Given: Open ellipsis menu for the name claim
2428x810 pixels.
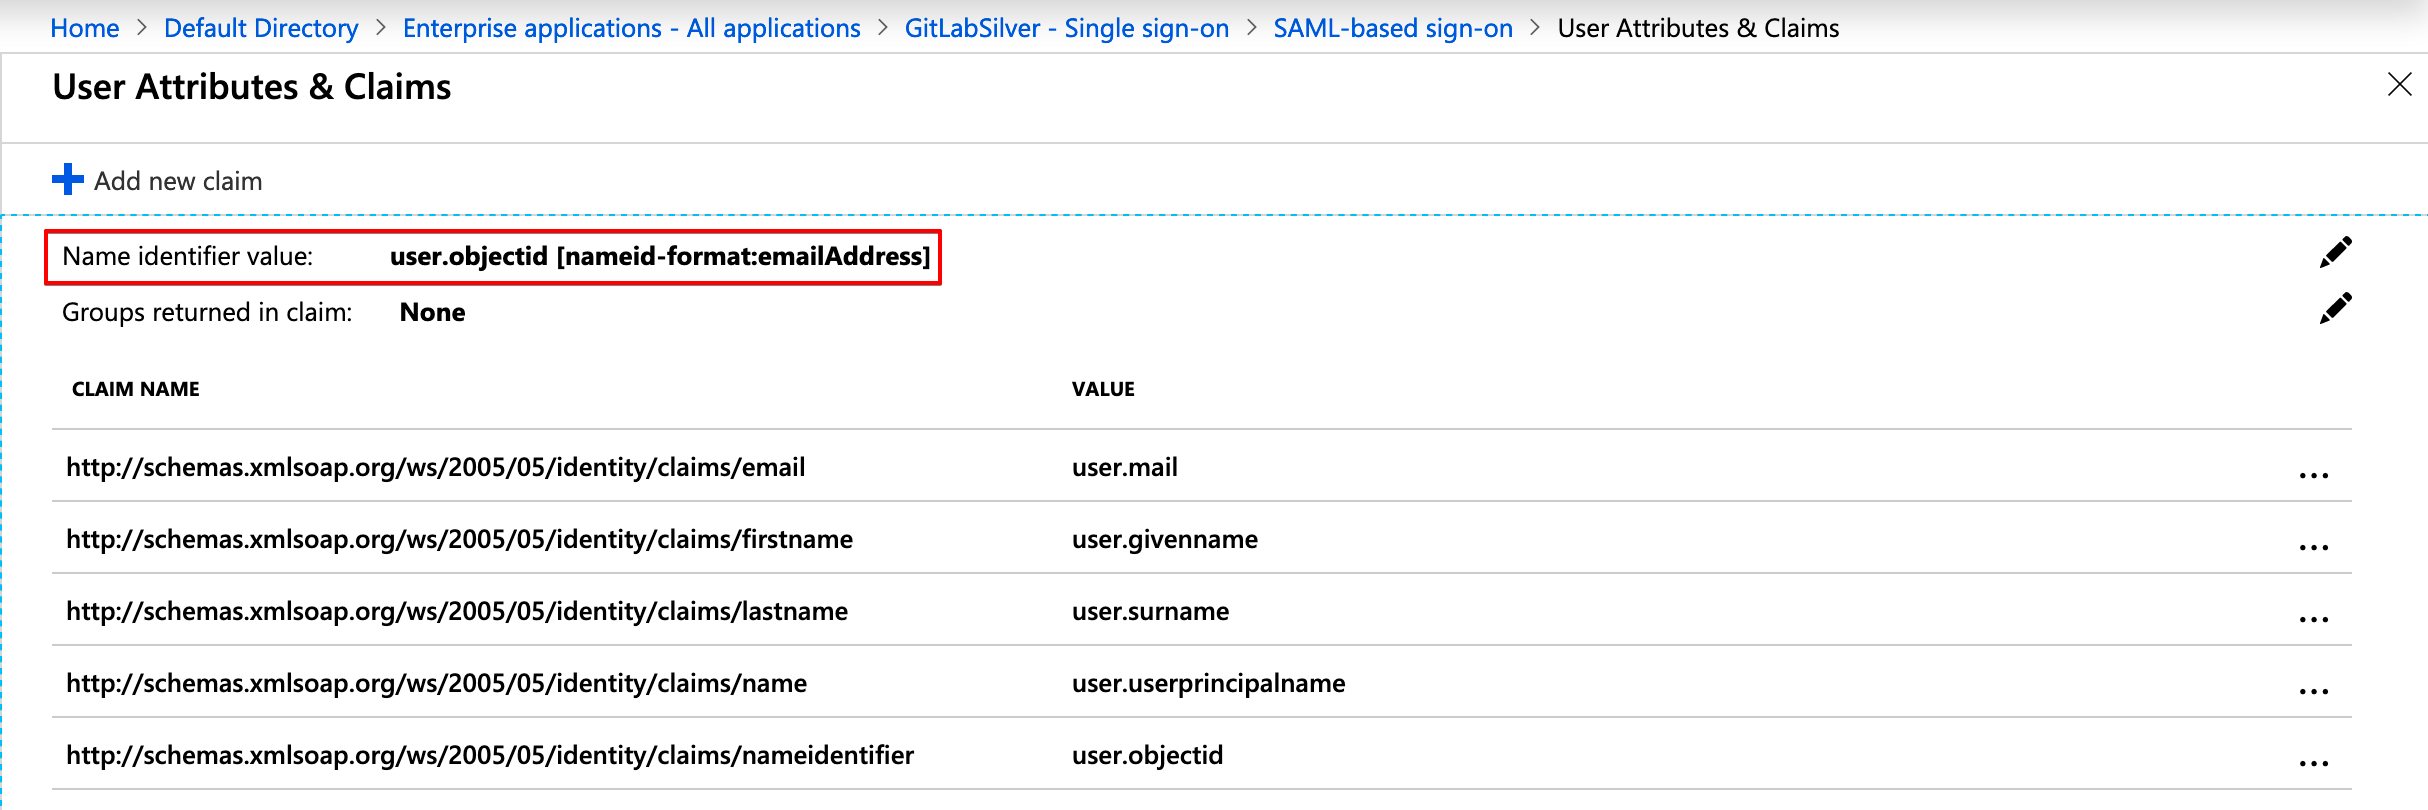Looking at the screenshot, I should [2313, 691].
